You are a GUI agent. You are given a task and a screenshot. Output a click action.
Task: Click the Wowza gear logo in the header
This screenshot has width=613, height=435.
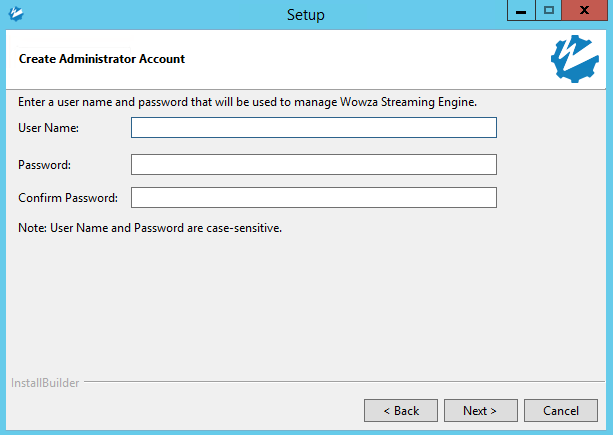pyautogui.click(x=574, y=58)
